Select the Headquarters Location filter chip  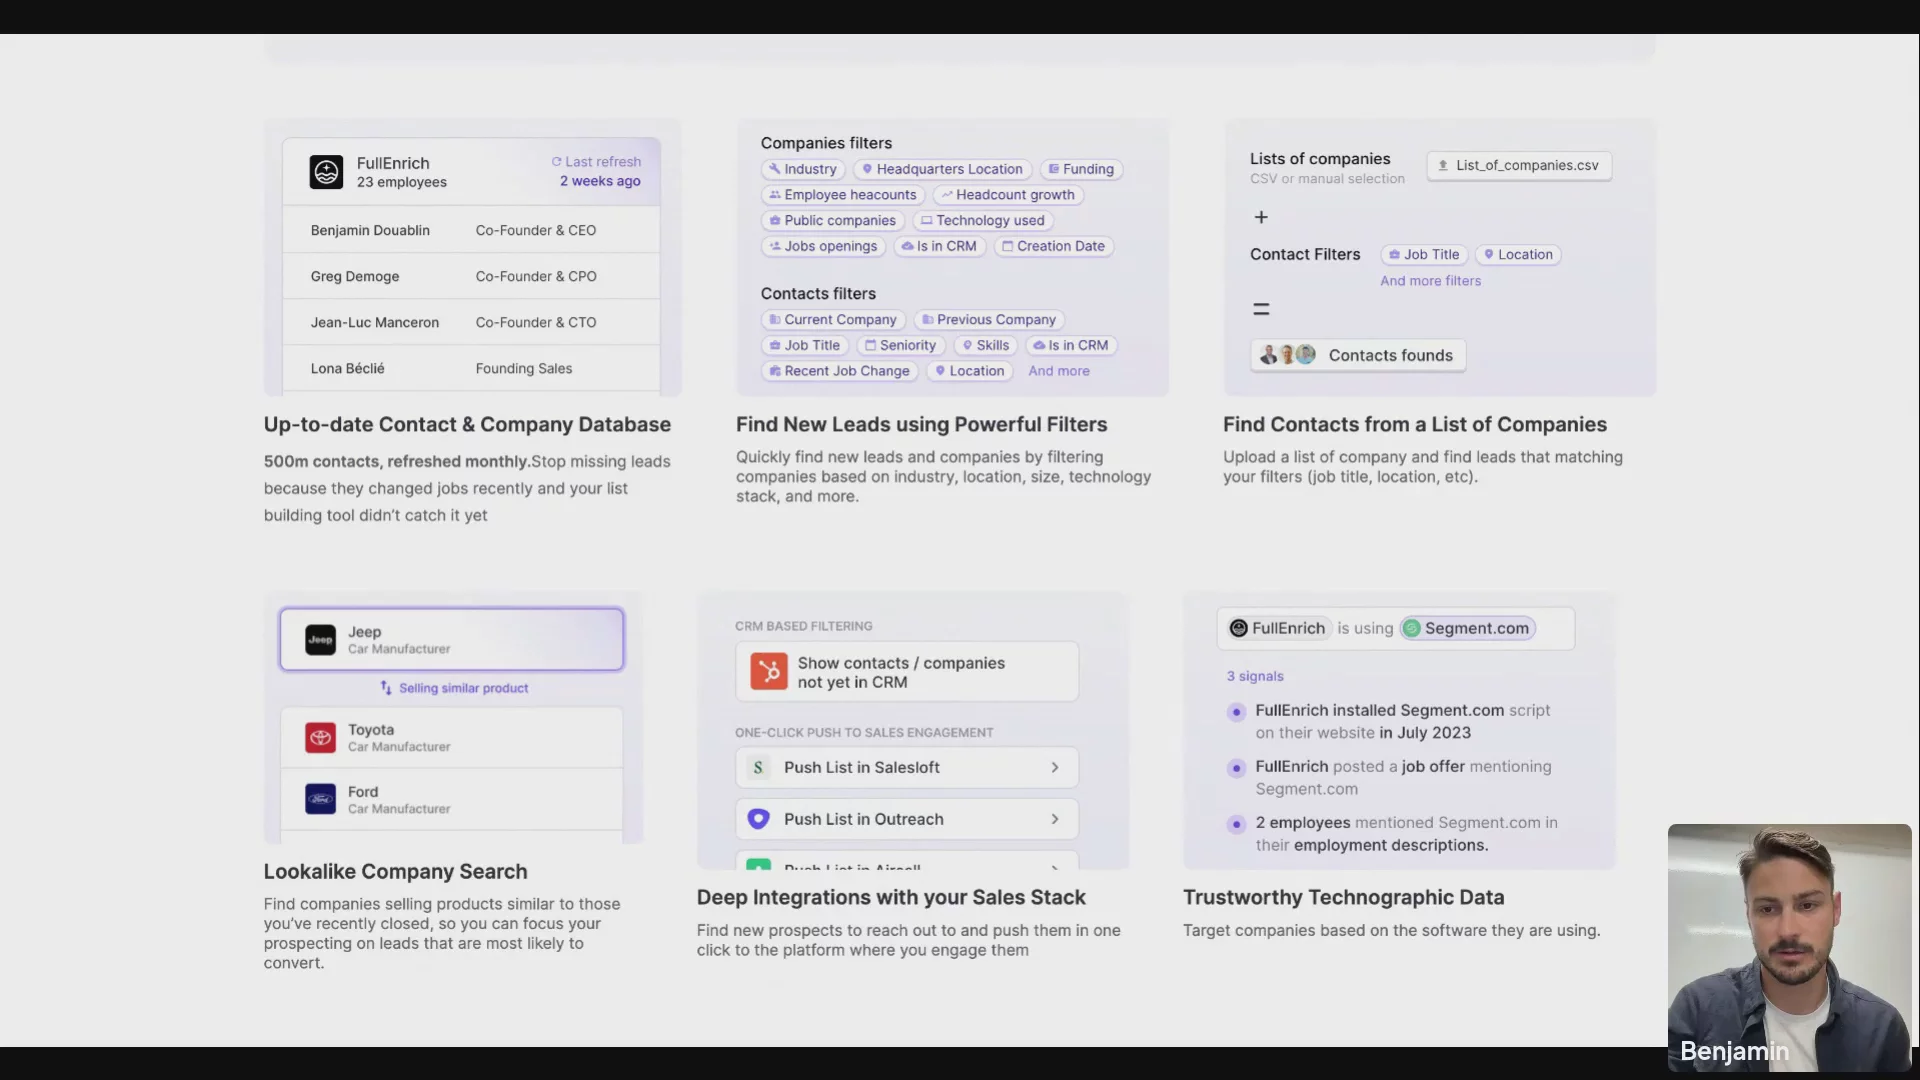tap(943, 169)
